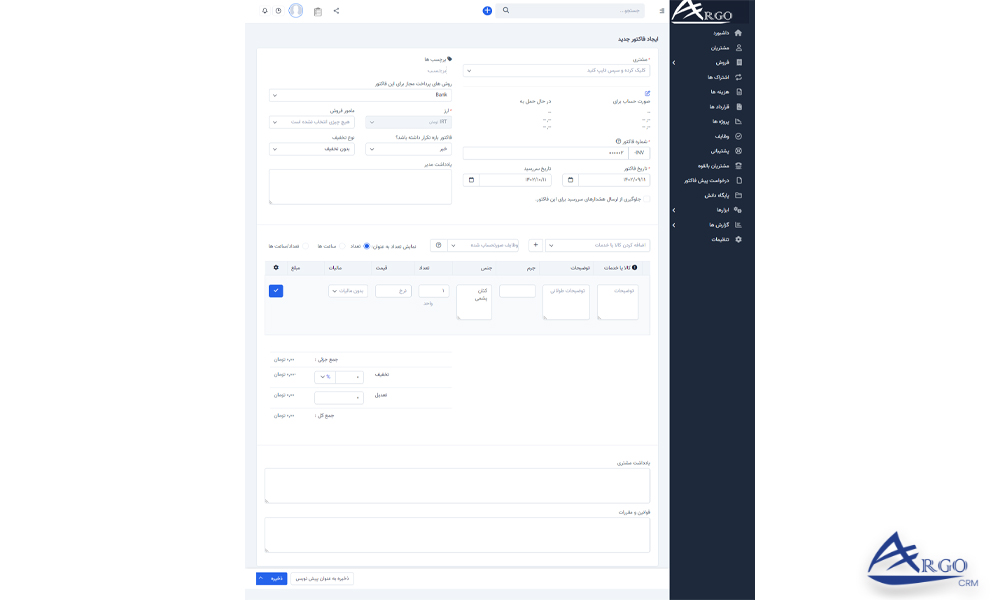Open the share icon in top bar
The width and height of the screenshot is (1000, 600).
tap(336, 11)
